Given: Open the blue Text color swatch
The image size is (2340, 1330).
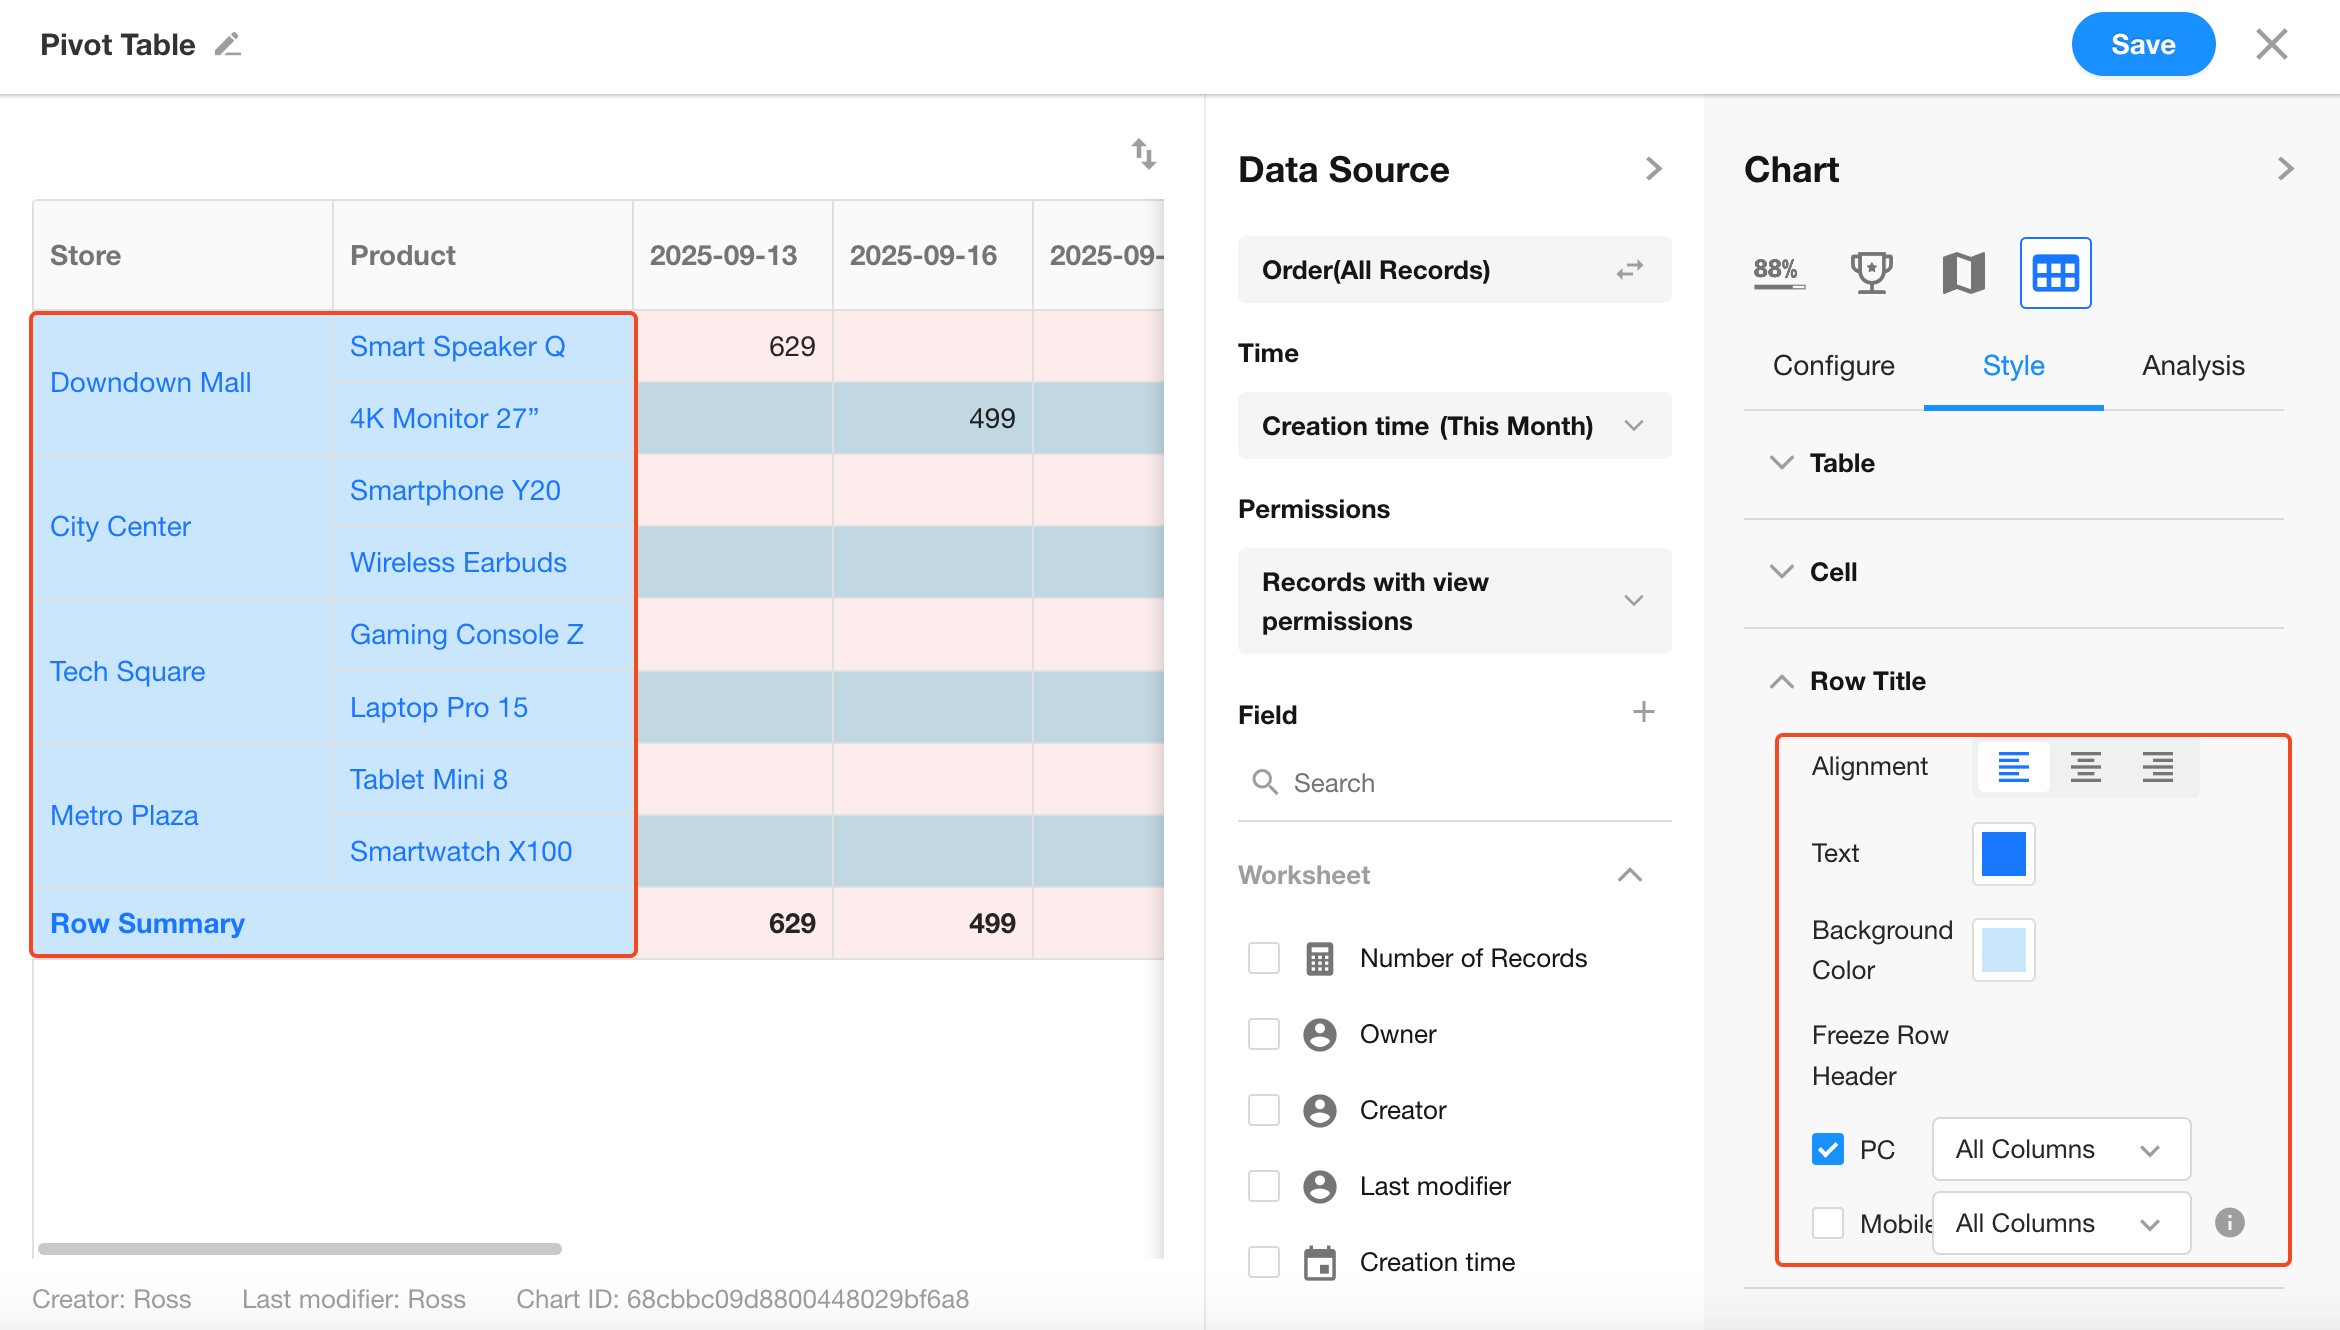Looking at the screenshot, I should coord(2003,853).
